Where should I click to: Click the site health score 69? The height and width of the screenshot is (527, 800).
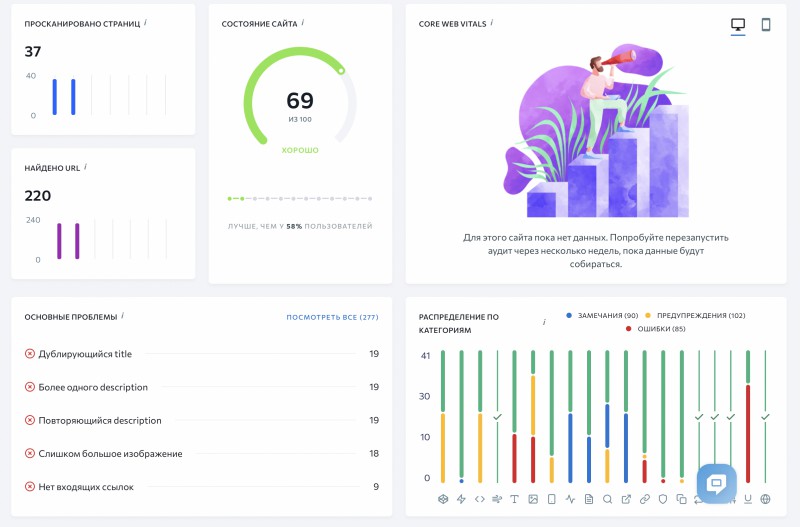pyautogui.click(x=300, y=101)
